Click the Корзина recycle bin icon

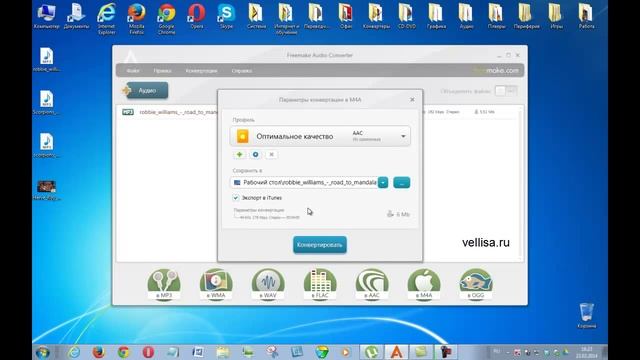tap(587, 316)
